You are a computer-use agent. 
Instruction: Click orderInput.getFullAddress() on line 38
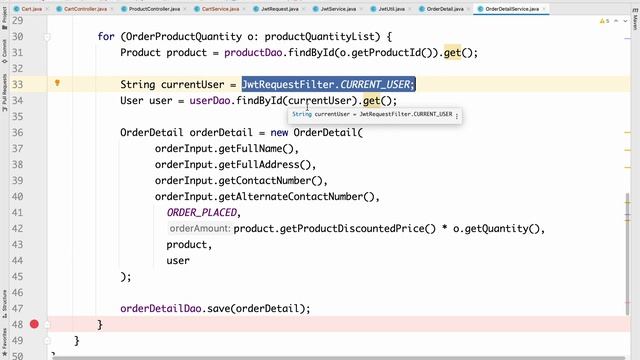tap(232, 164)
